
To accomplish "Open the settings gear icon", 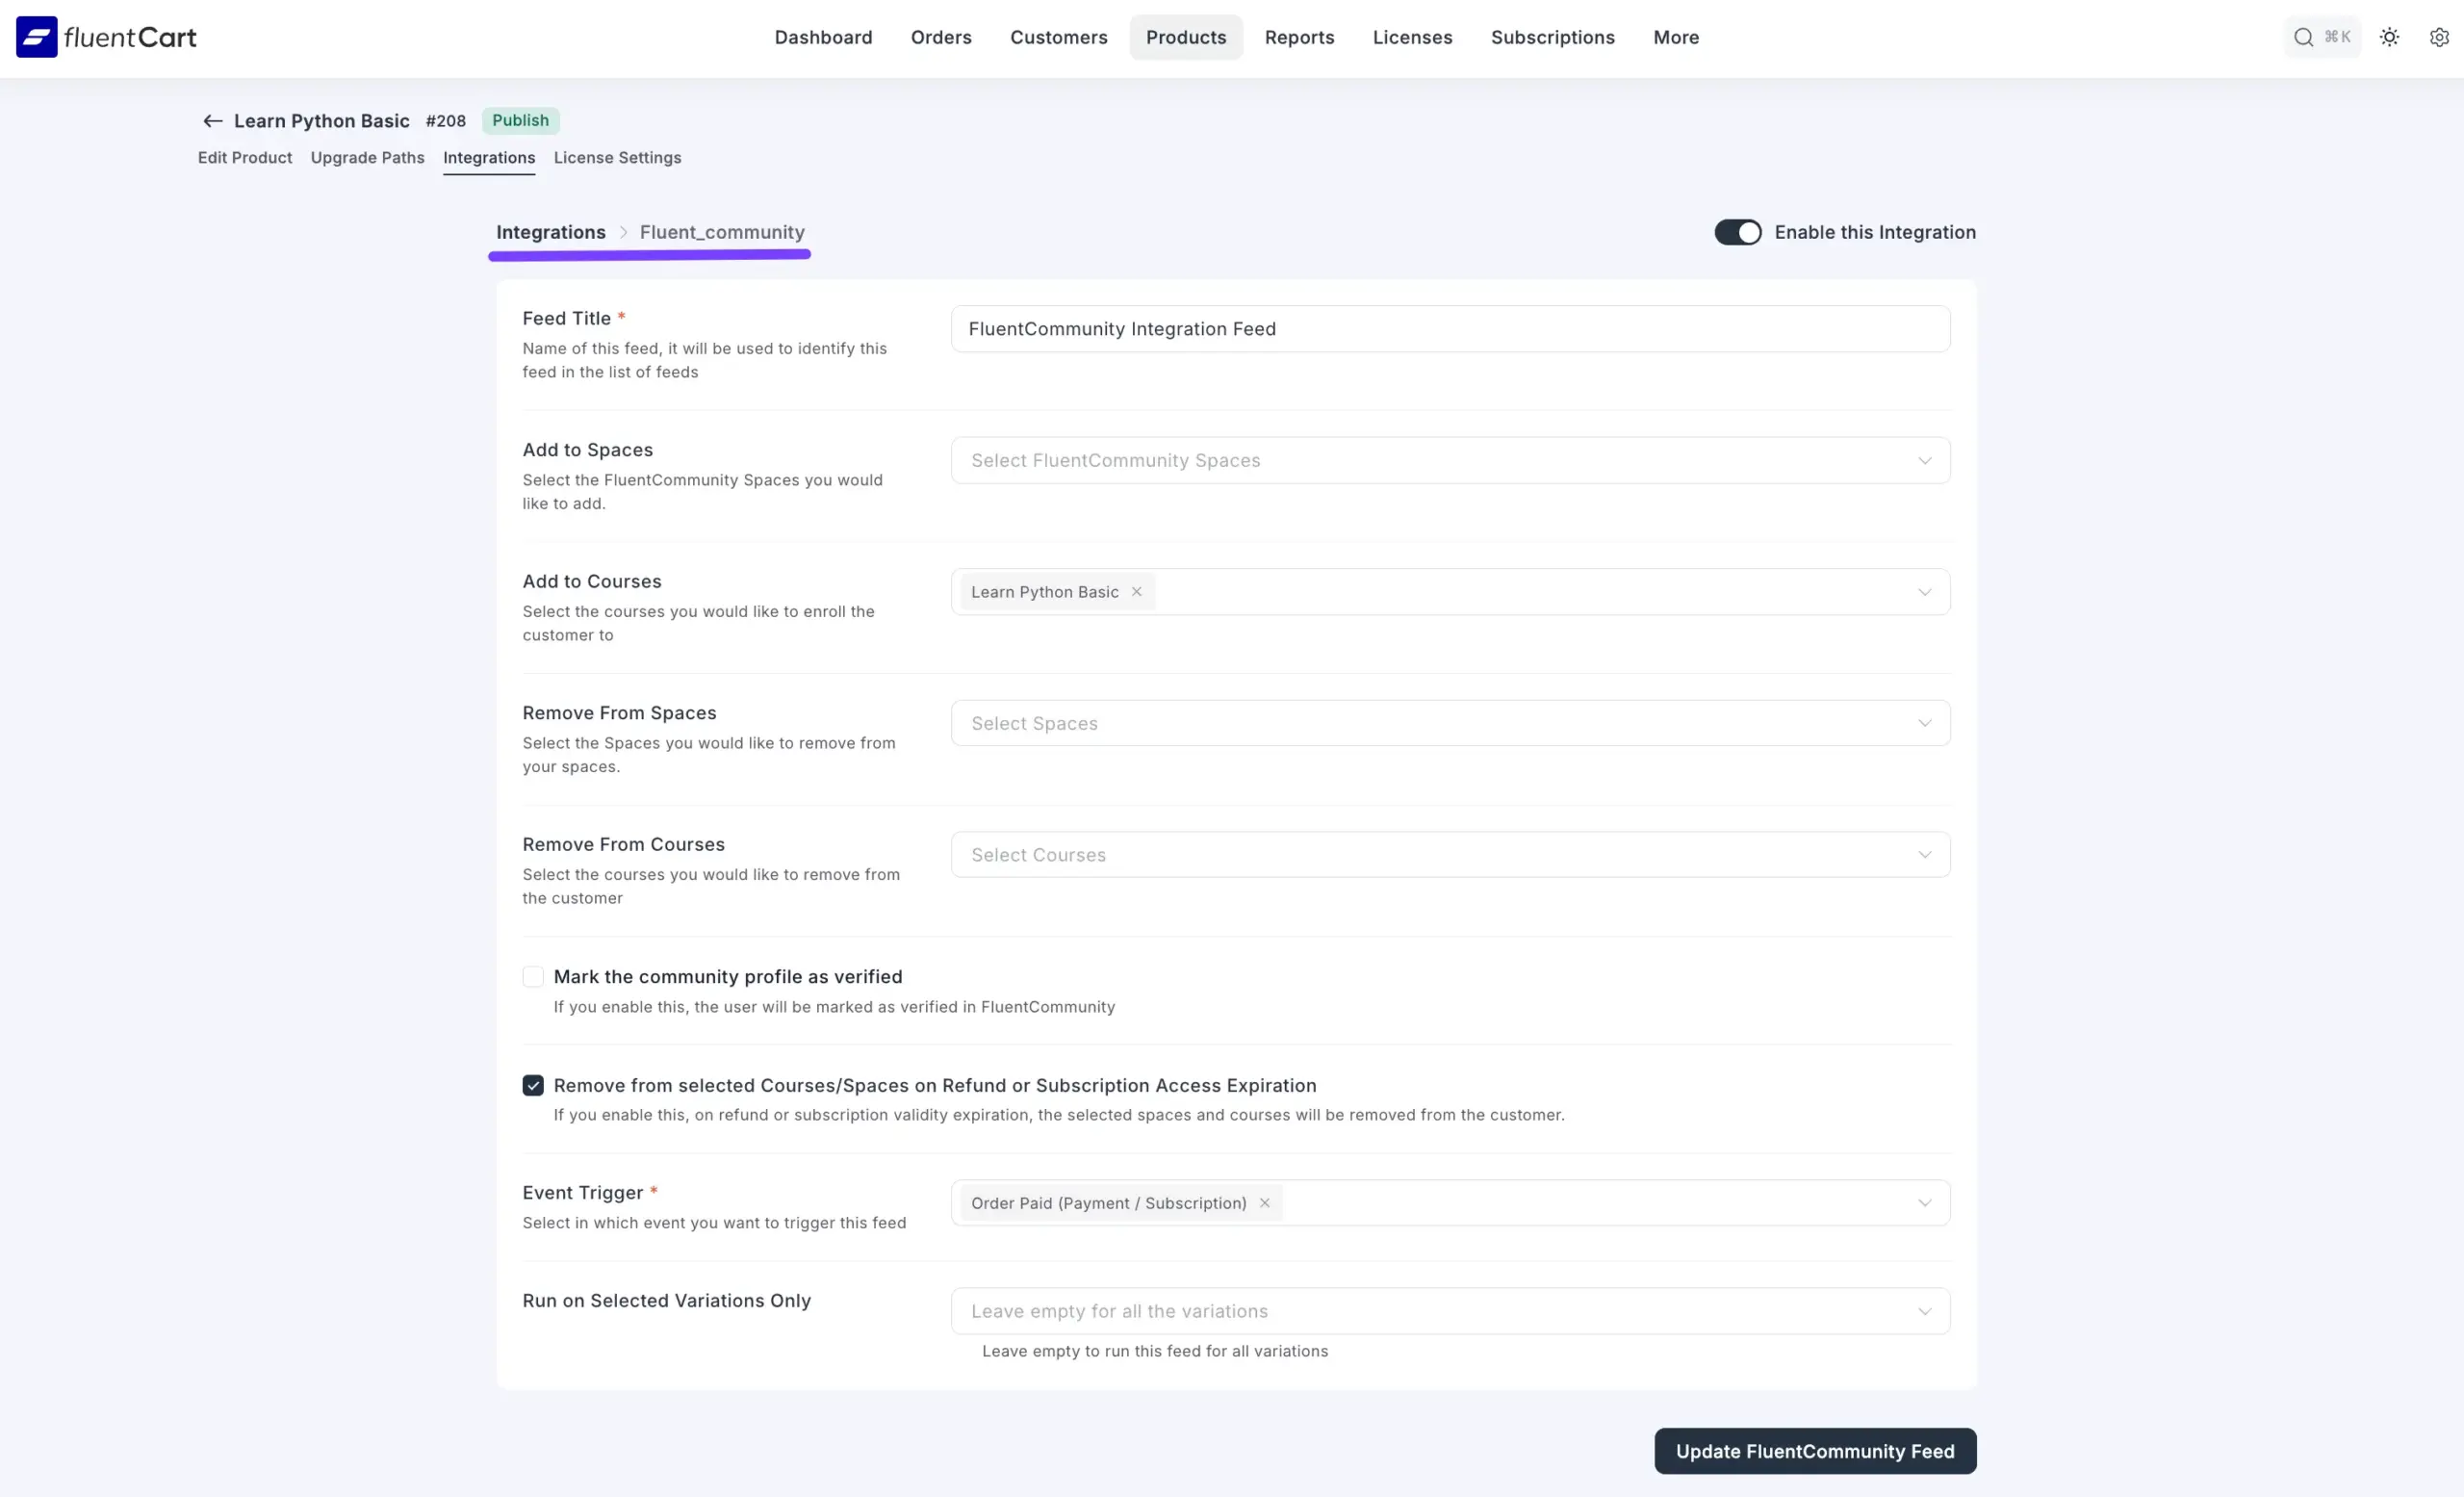I will point(2439,37).
